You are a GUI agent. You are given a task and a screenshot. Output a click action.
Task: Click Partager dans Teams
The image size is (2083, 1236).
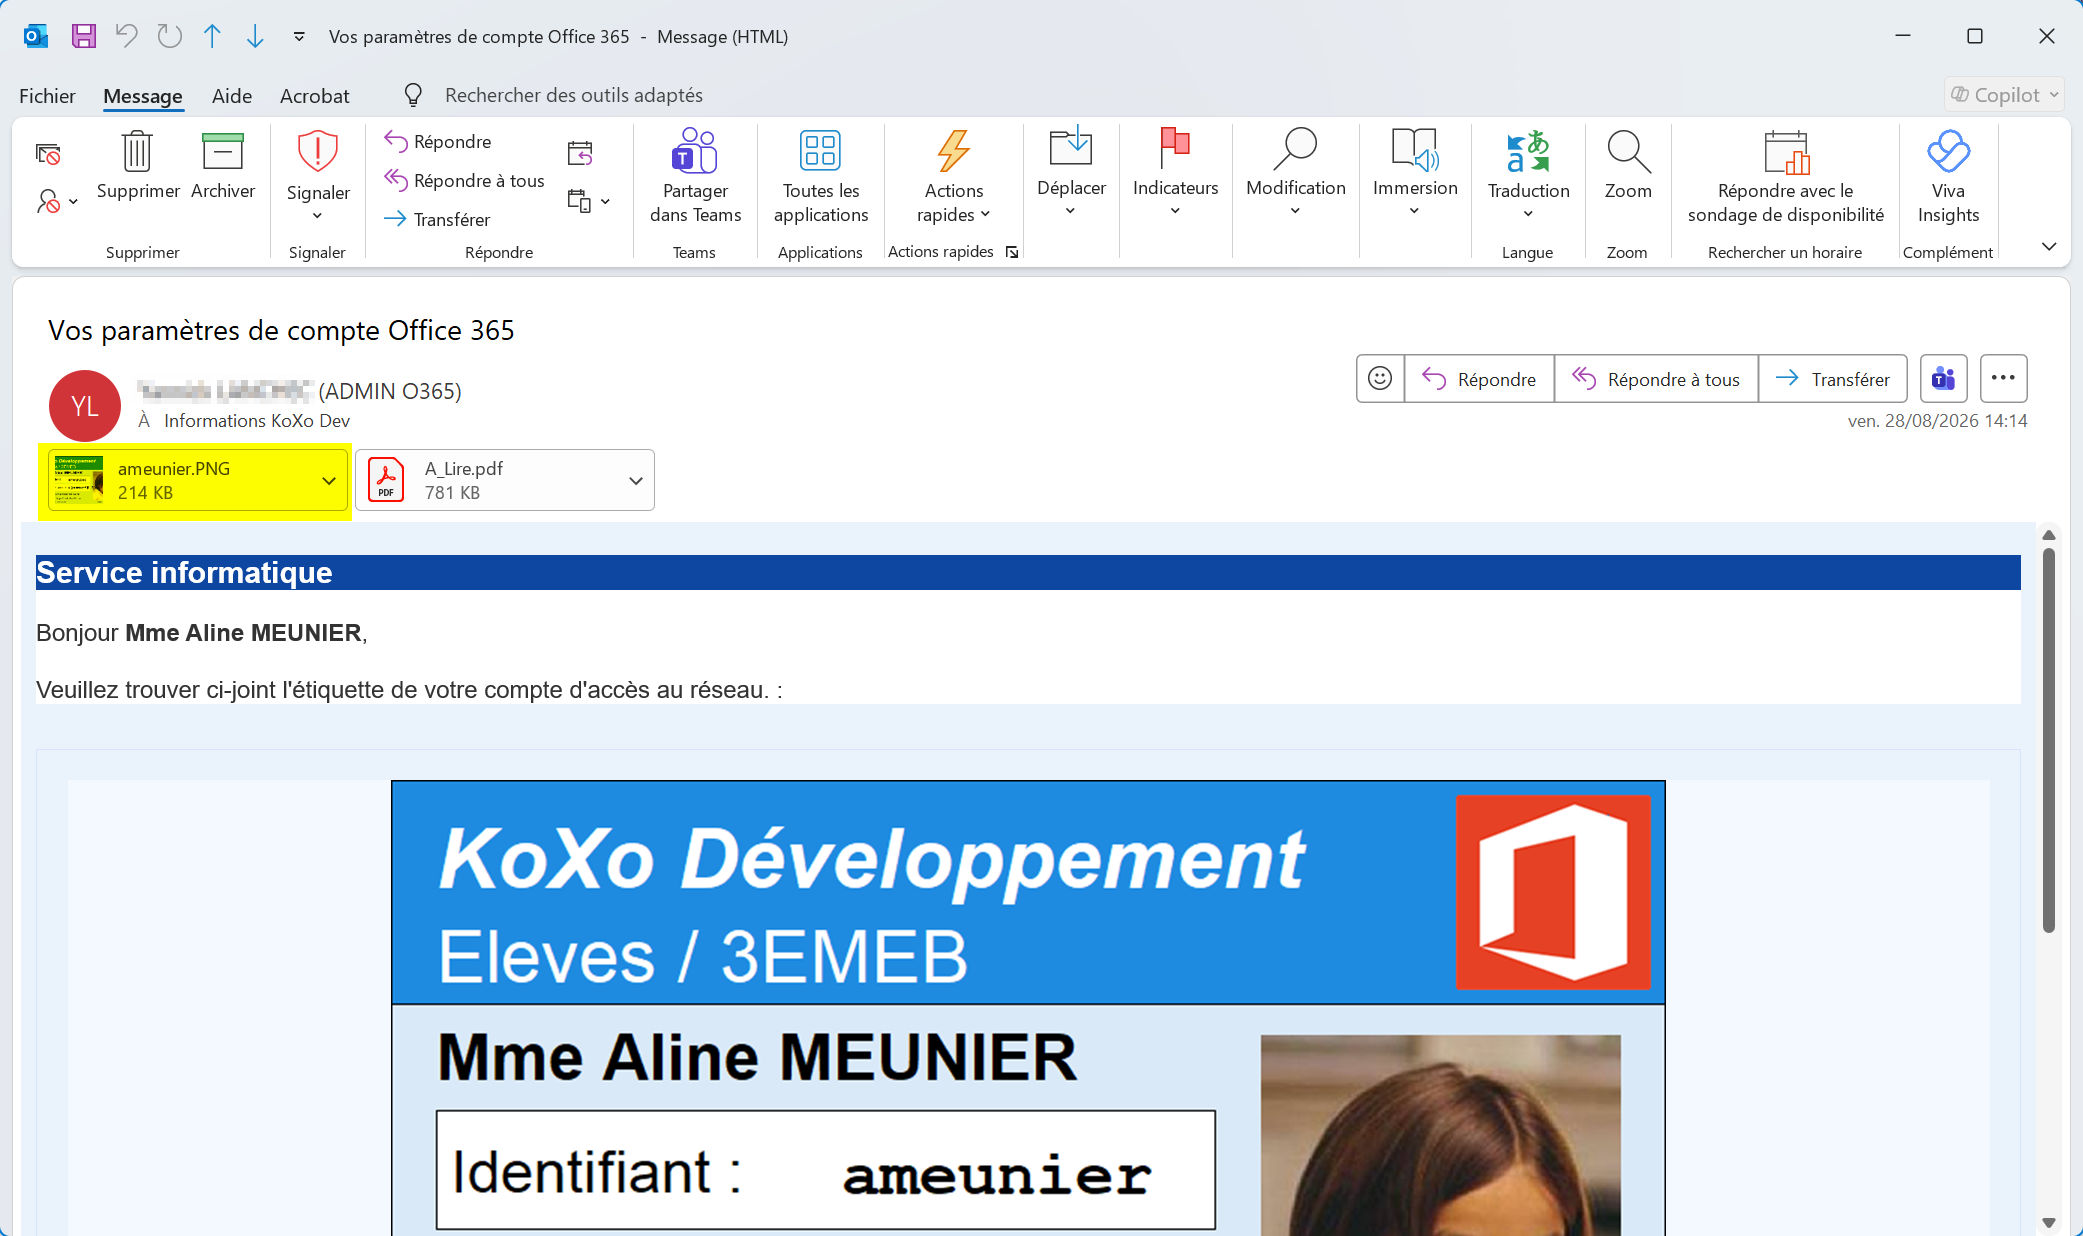pos(695,177)
